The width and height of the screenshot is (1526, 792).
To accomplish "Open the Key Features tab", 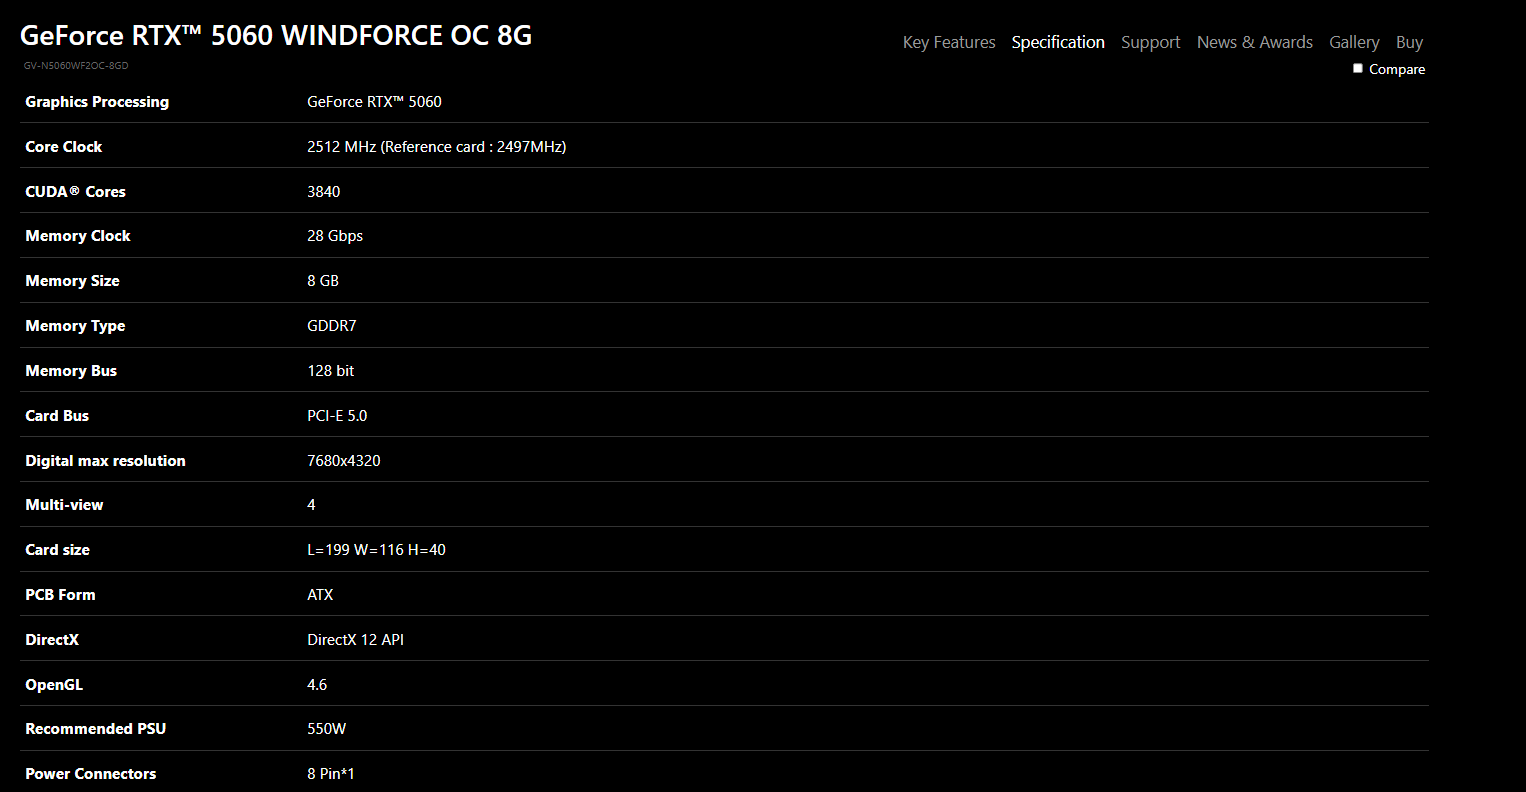I will pyautogui.click(x=949, y=42).
